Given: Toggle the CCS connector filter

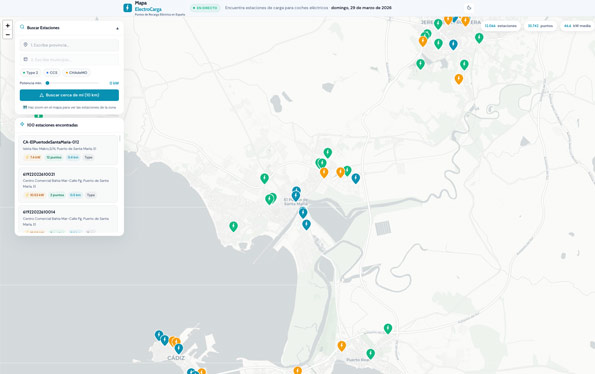Looking at the screenshot, I should coord(52,72).
